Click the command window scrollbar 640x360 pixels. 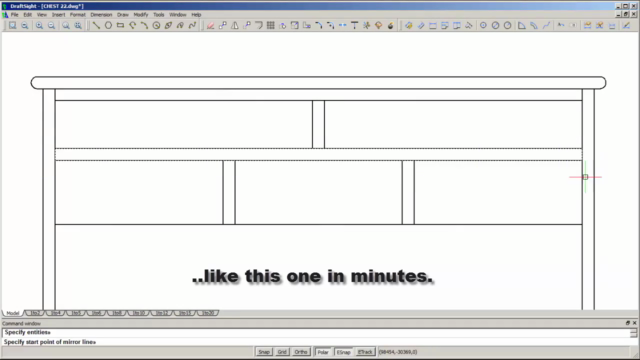pos(633,333)
